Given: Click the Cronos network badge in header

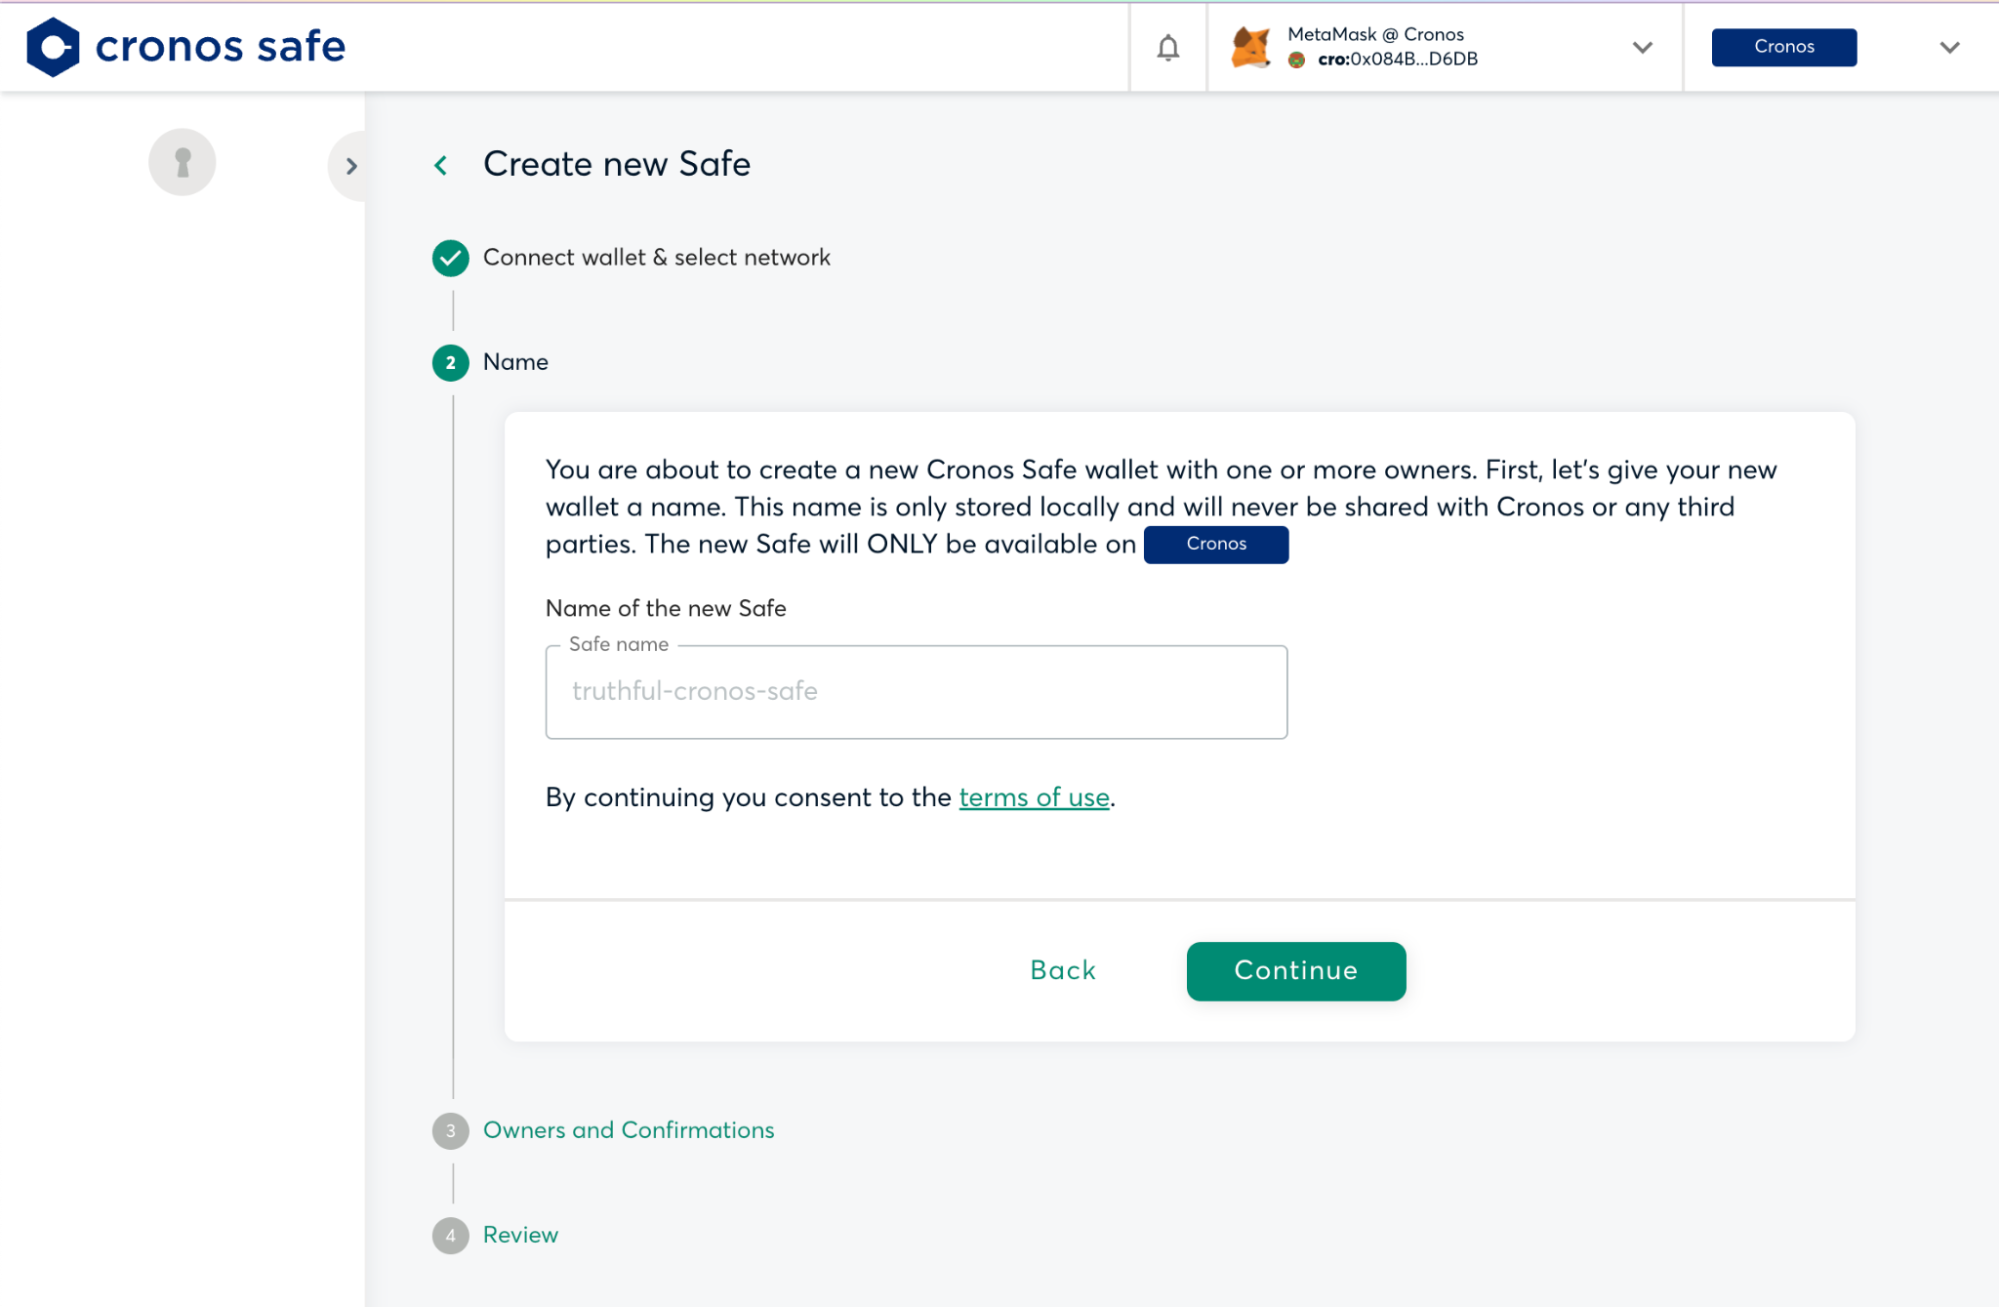Looking at the screenshot, I should [x=1783, y=47].
